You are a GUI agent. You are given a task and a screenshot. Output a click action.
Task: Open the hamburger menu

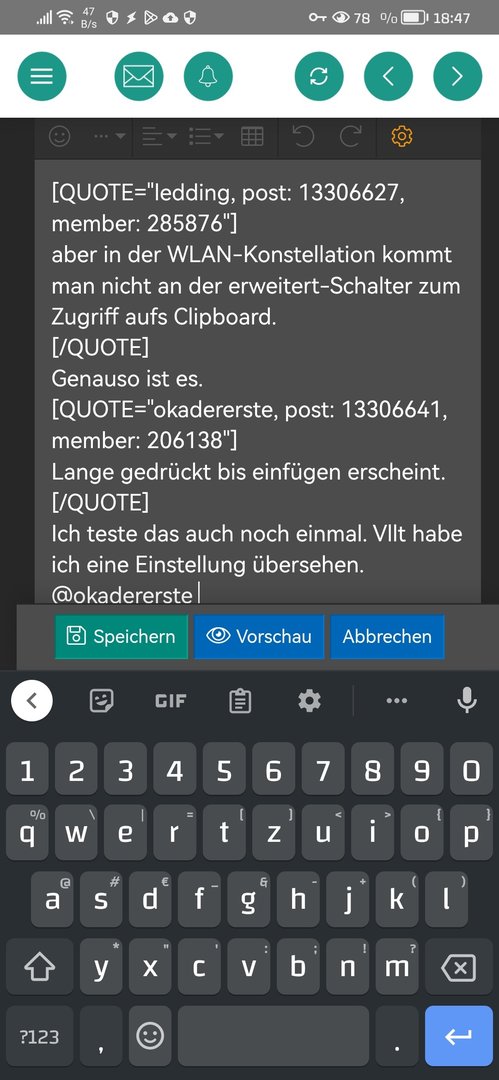pyautogui.click(x=42, y=76)
